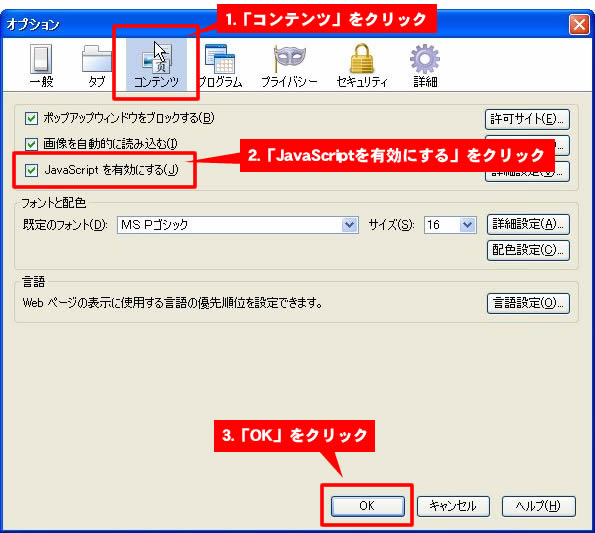Click the キャンセル button
595x533 pixels.
pos(453,506)
